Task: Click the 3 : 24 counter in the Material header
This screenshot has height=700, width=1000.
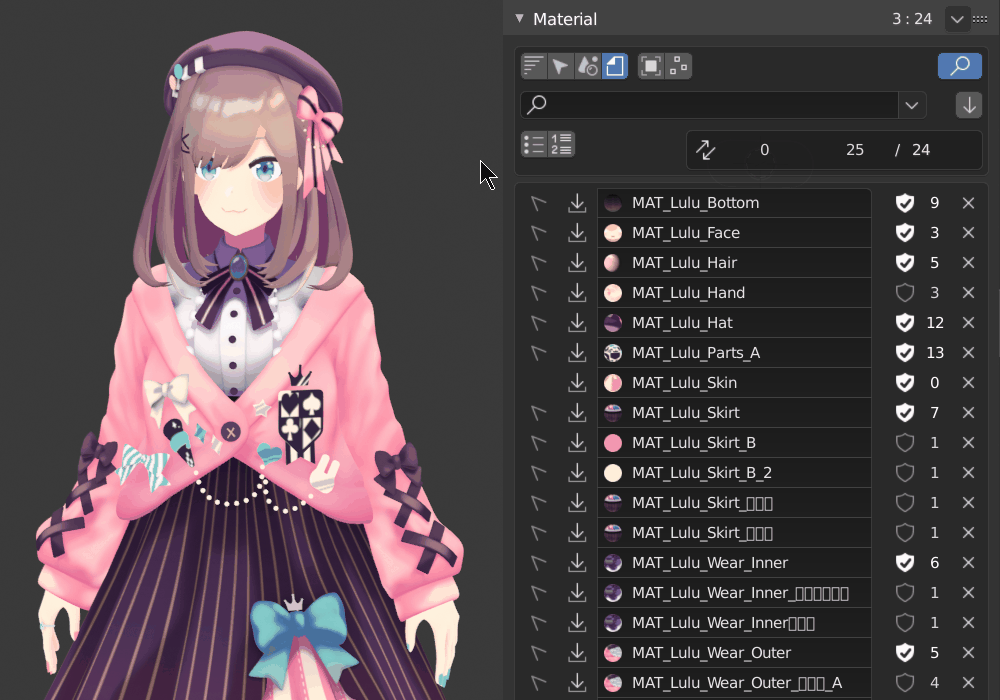Action: click(x=912, y=19)
